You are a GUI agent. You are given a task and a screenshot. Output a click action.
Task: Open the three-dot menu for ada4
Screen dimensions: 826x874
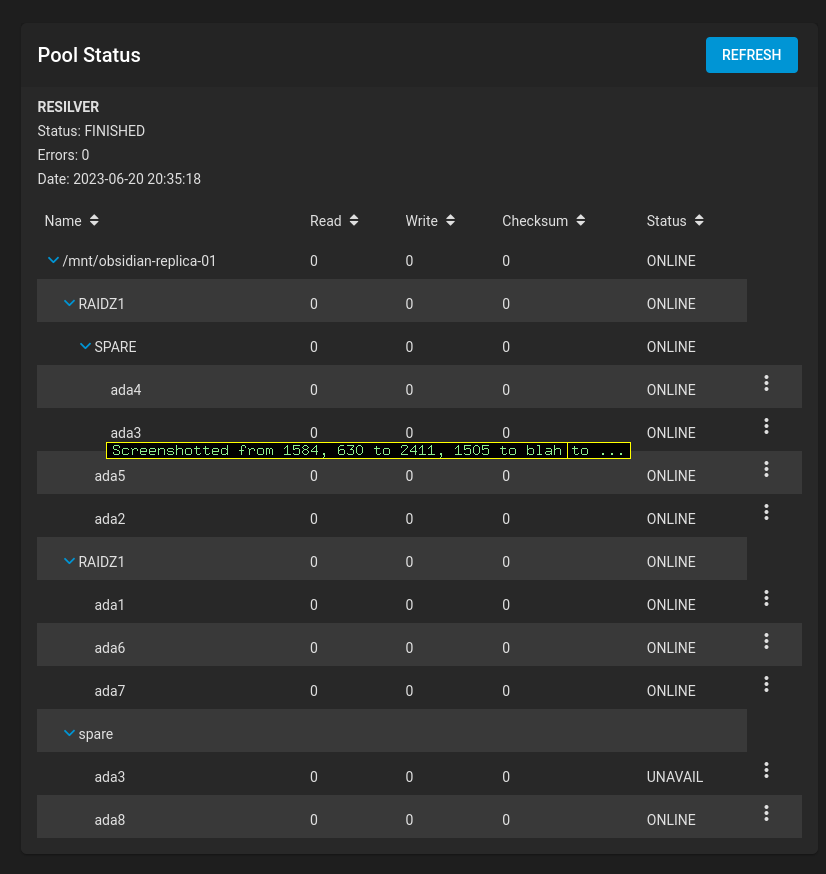[766, 383]
